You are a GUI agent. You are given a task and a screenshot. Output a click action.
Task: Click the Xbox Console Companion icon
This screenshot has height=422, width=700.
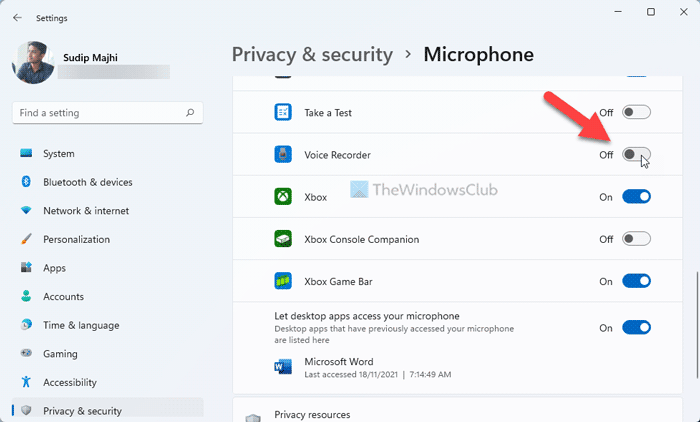coord(283,239)
